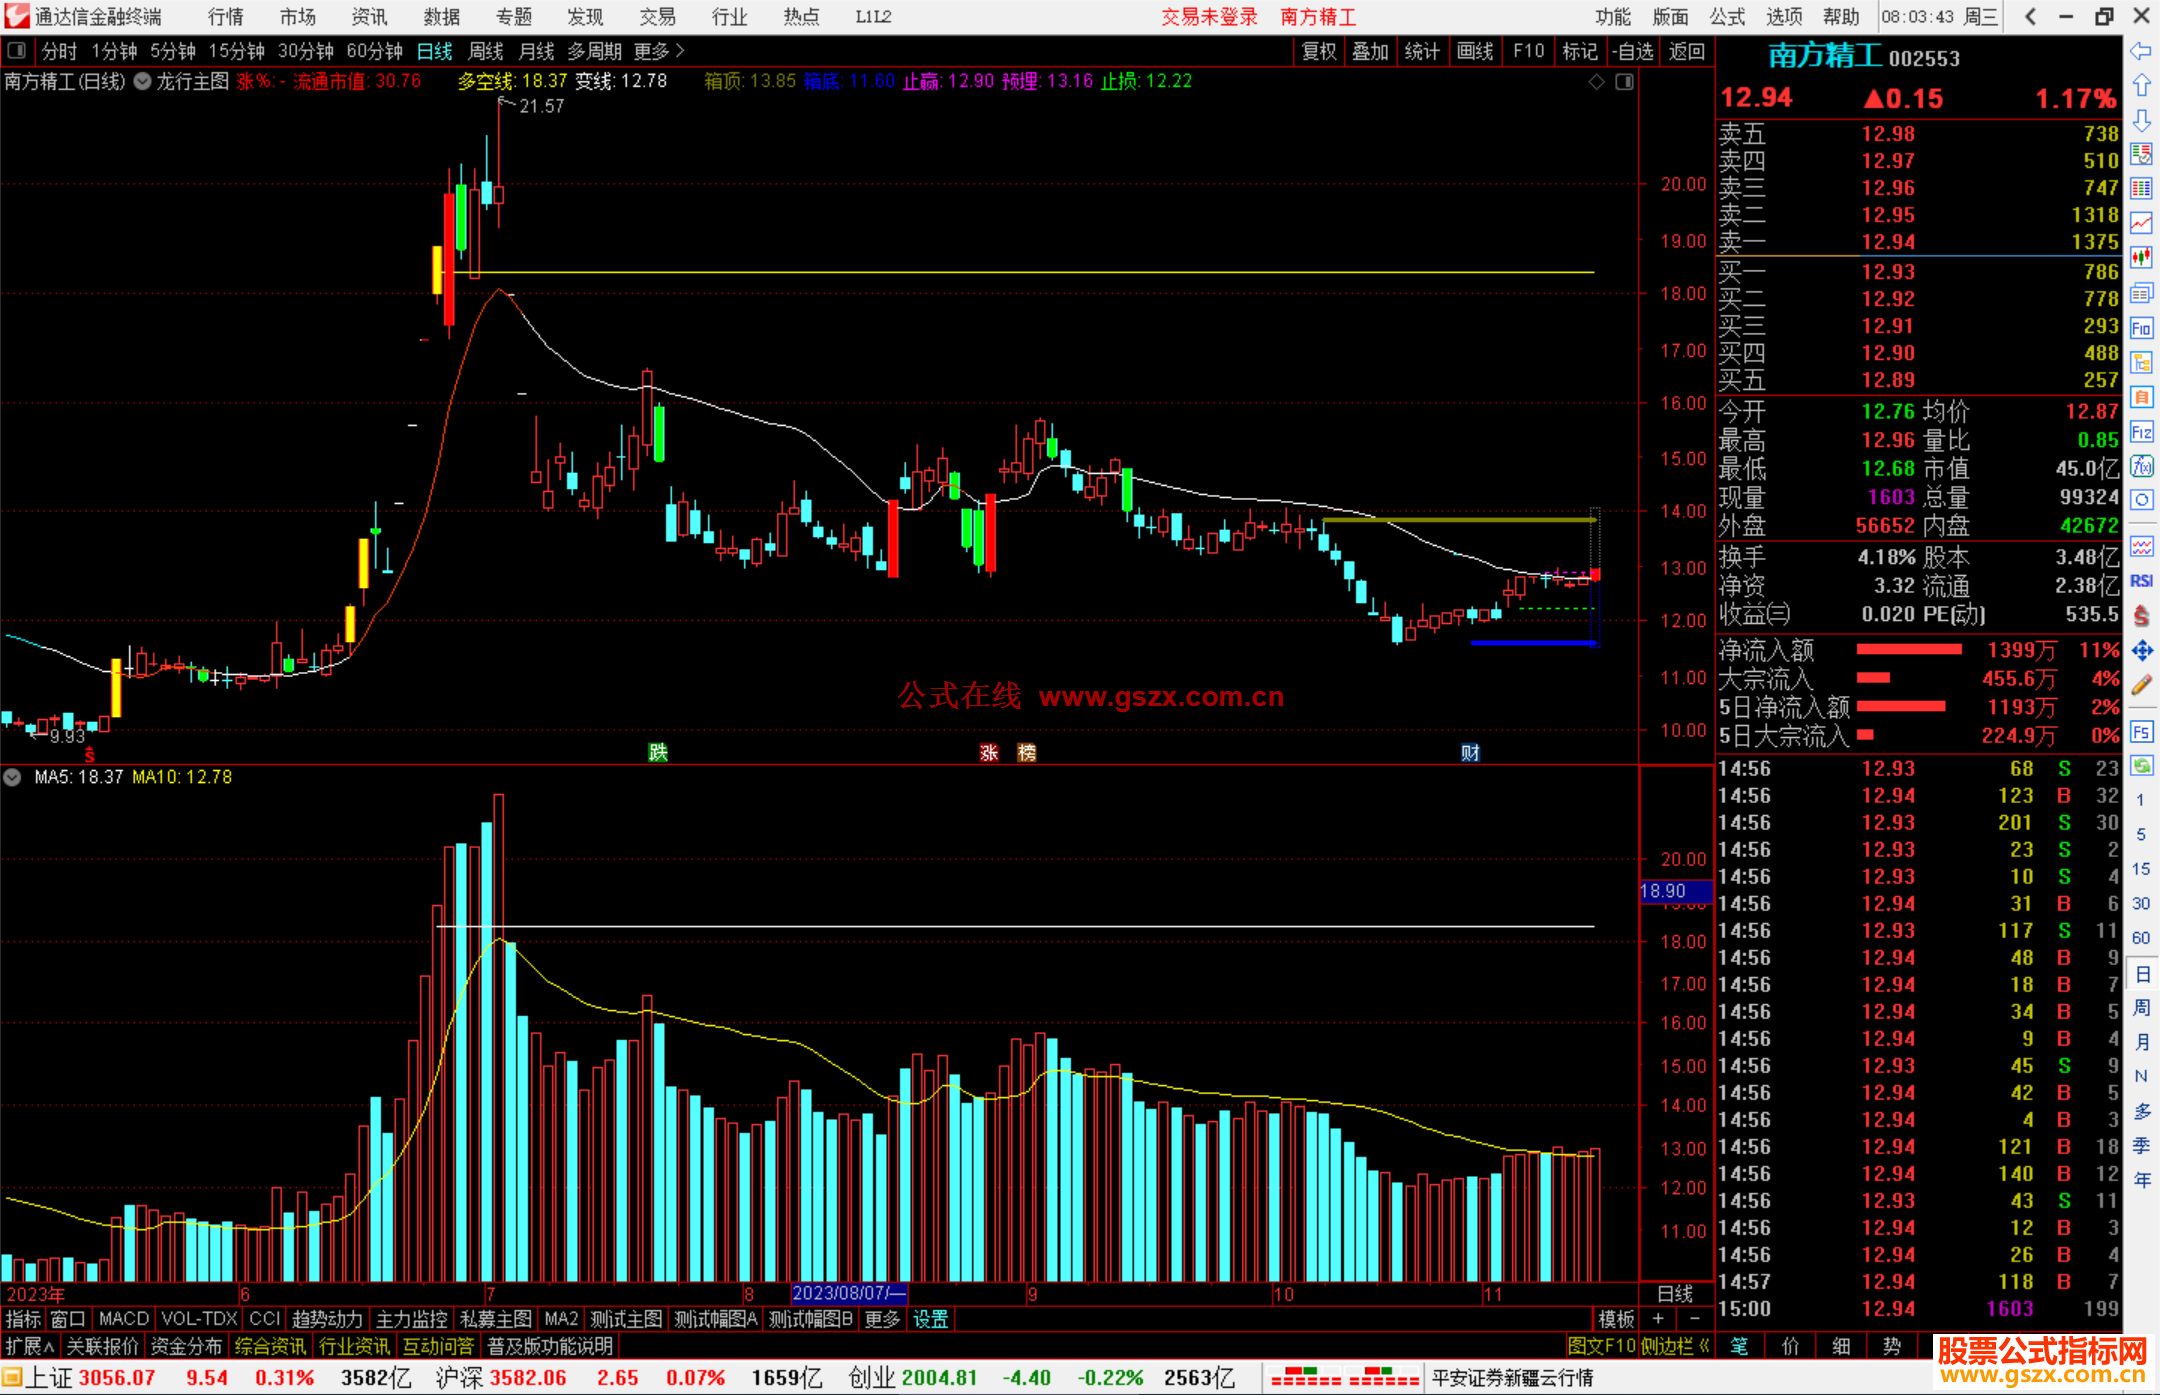This screenshot has height=1395, width=2160.
Task: Collapse the 侧边栏 sidebar
Action: [x=1675, y=1346]
